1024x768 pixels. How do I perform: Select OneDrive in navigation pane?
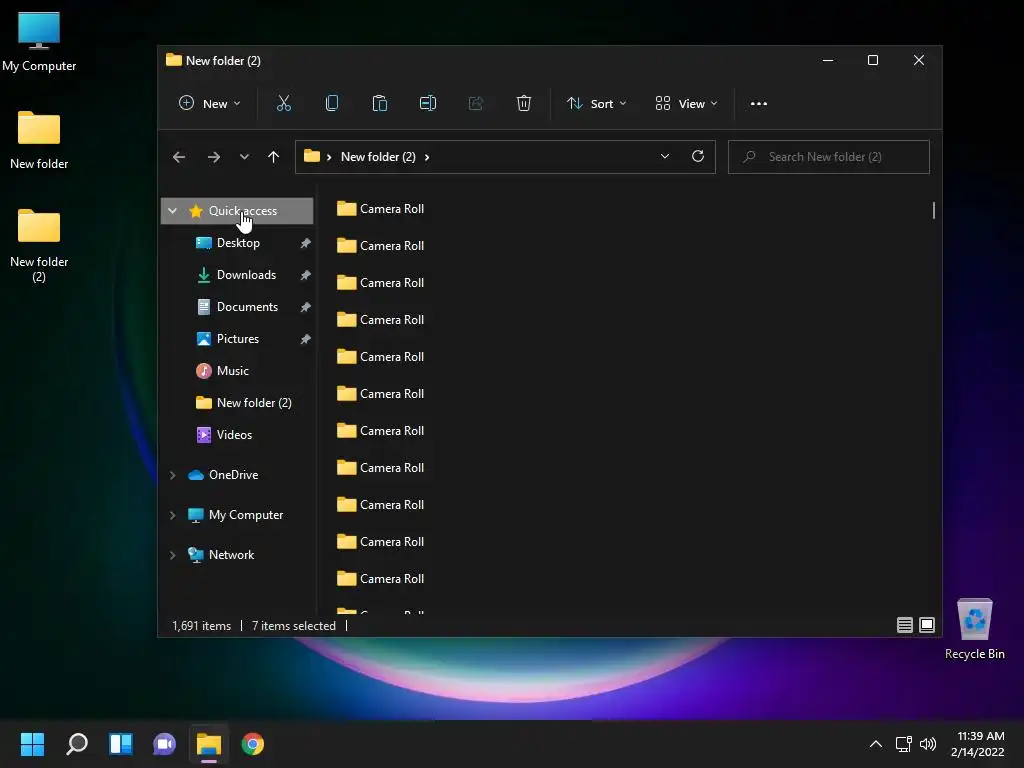(x=233, y=475)
